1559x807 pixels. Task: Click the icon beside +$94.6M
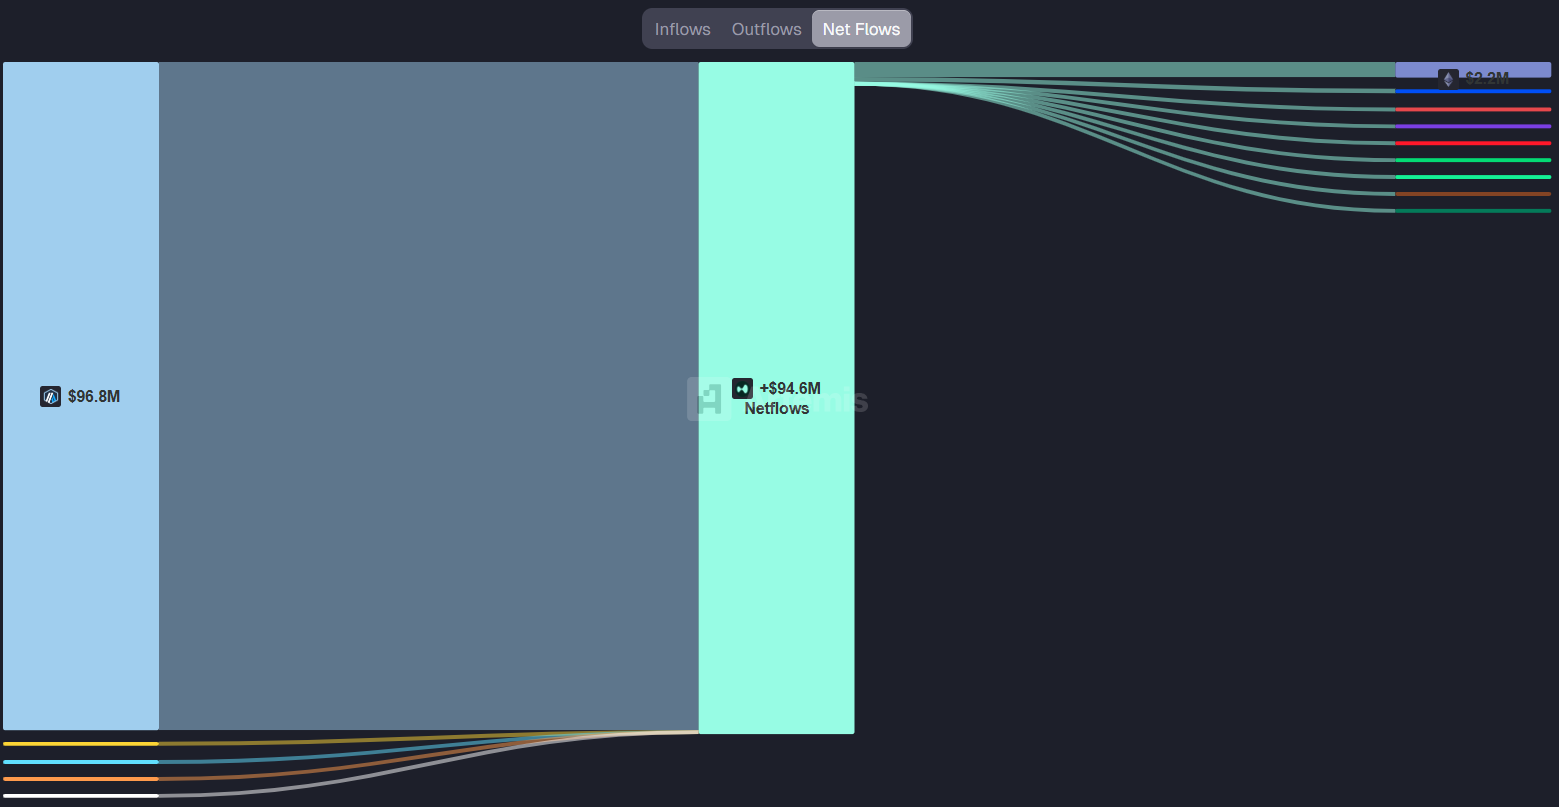point(742,388)
